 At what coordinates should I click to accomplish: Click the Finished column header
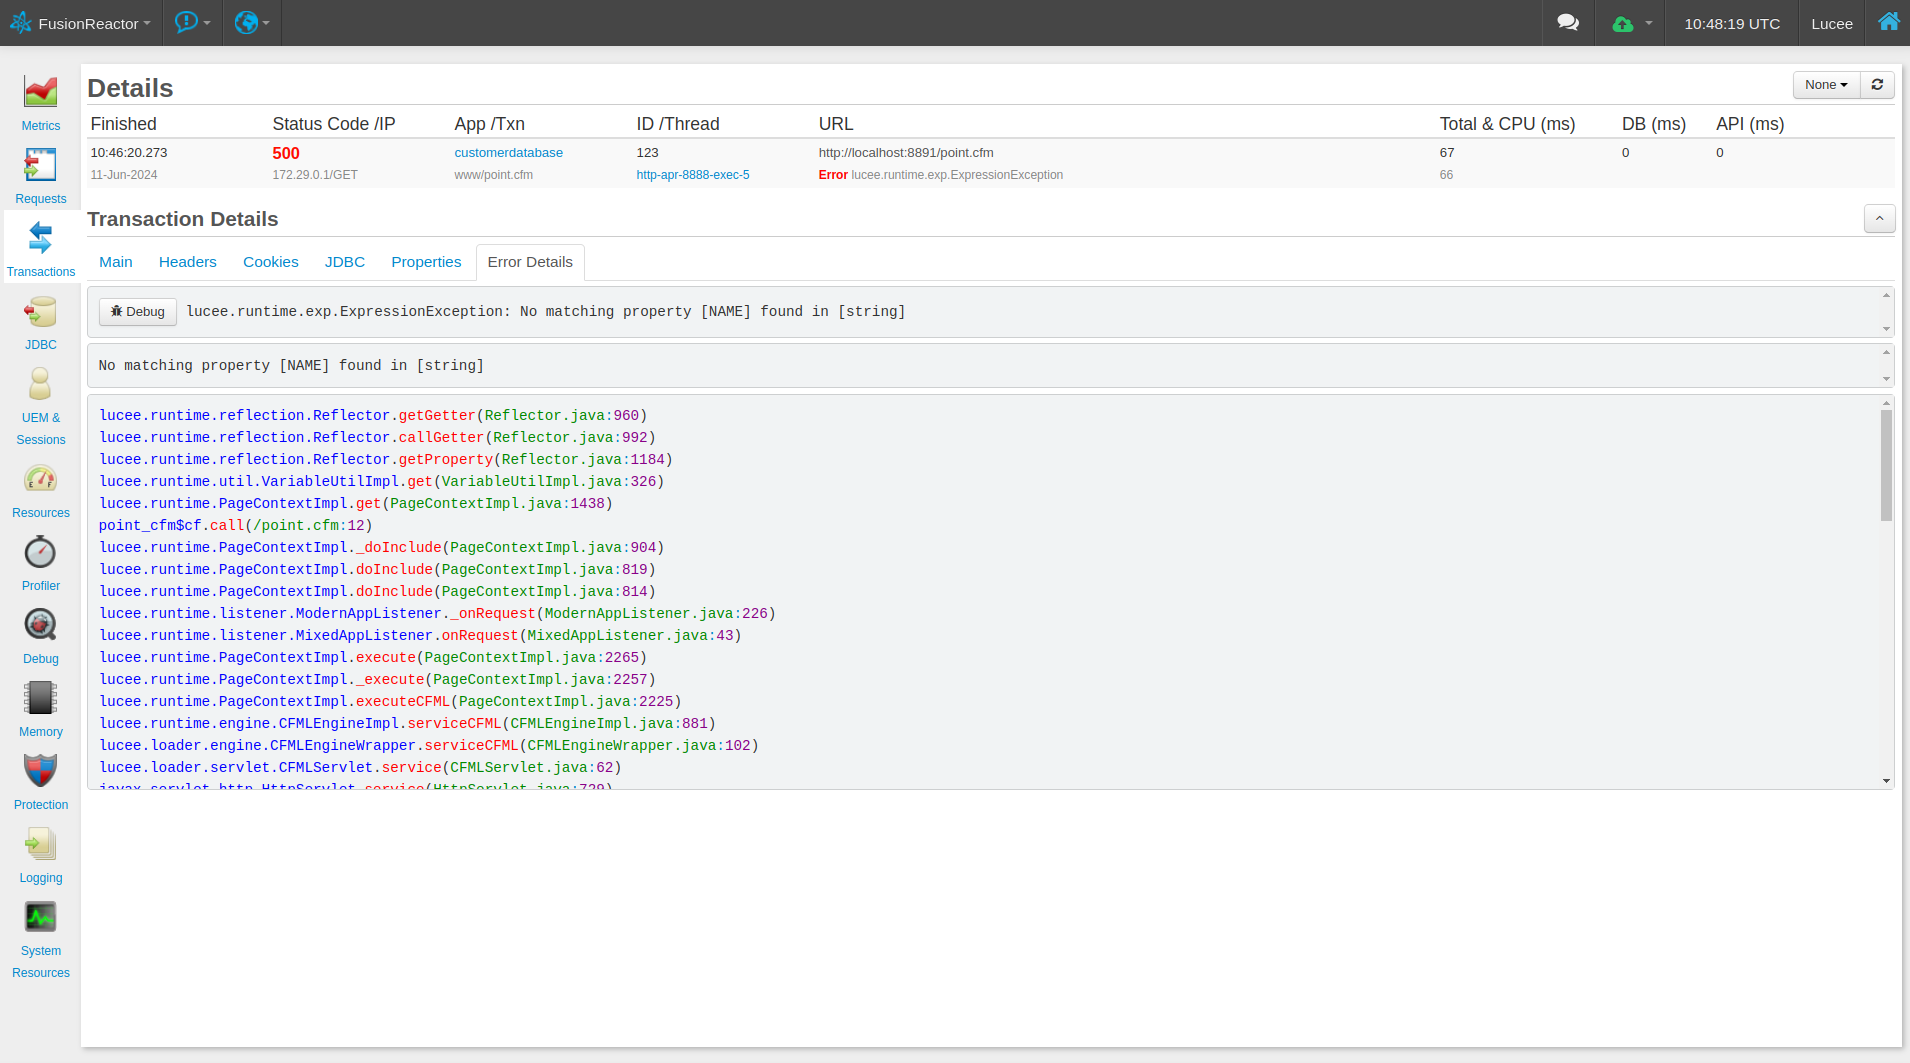tap(123, 124)
